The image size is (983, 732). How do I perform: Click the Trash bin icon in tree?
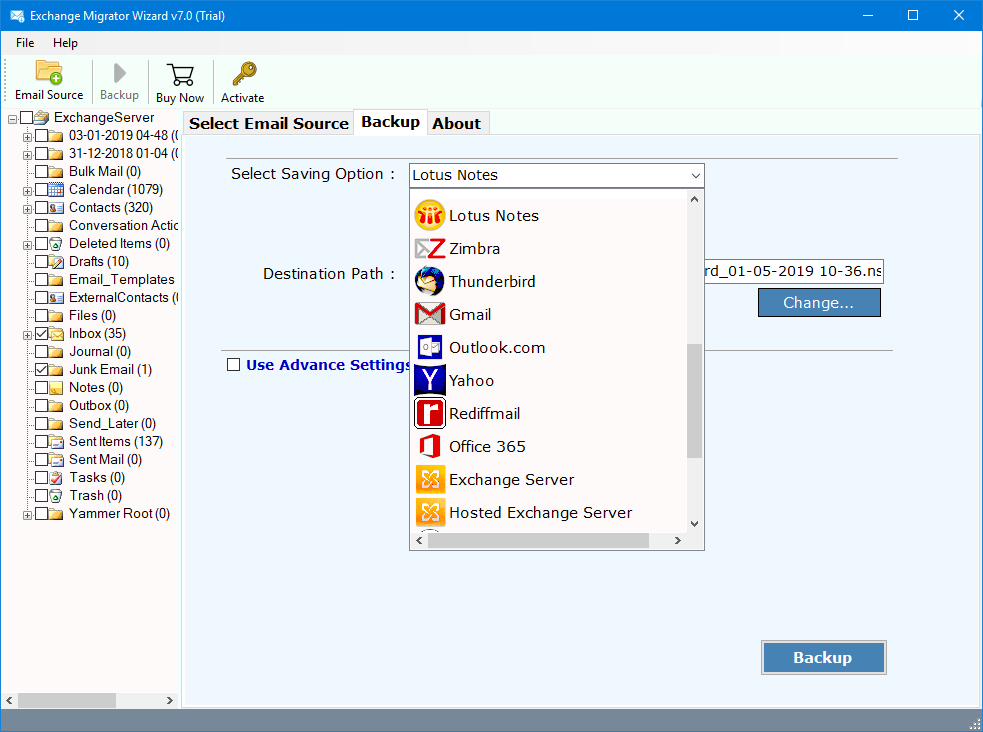click(56, 496)
